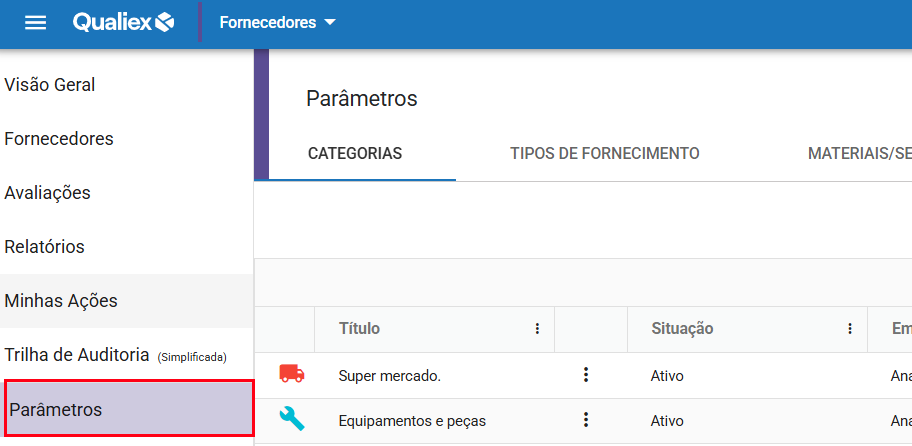Select Parâmetros in the sidebar
This screenshot has height=446, width=912.
point(56,409)
